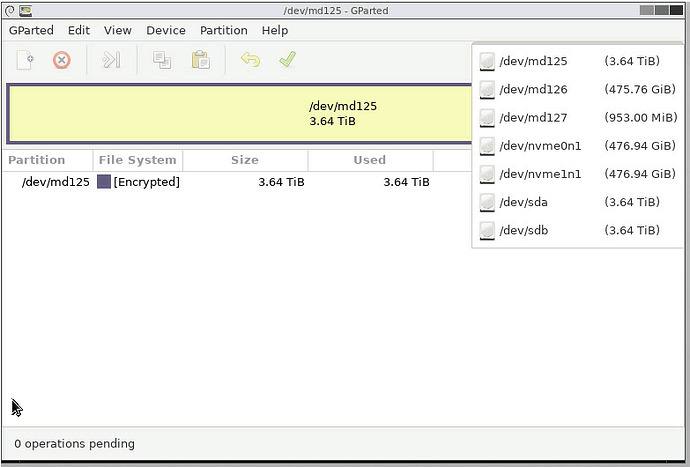Pick /dev/sda from device list
The width and height of the screenshot is (690, 467).
coord(578,202)
